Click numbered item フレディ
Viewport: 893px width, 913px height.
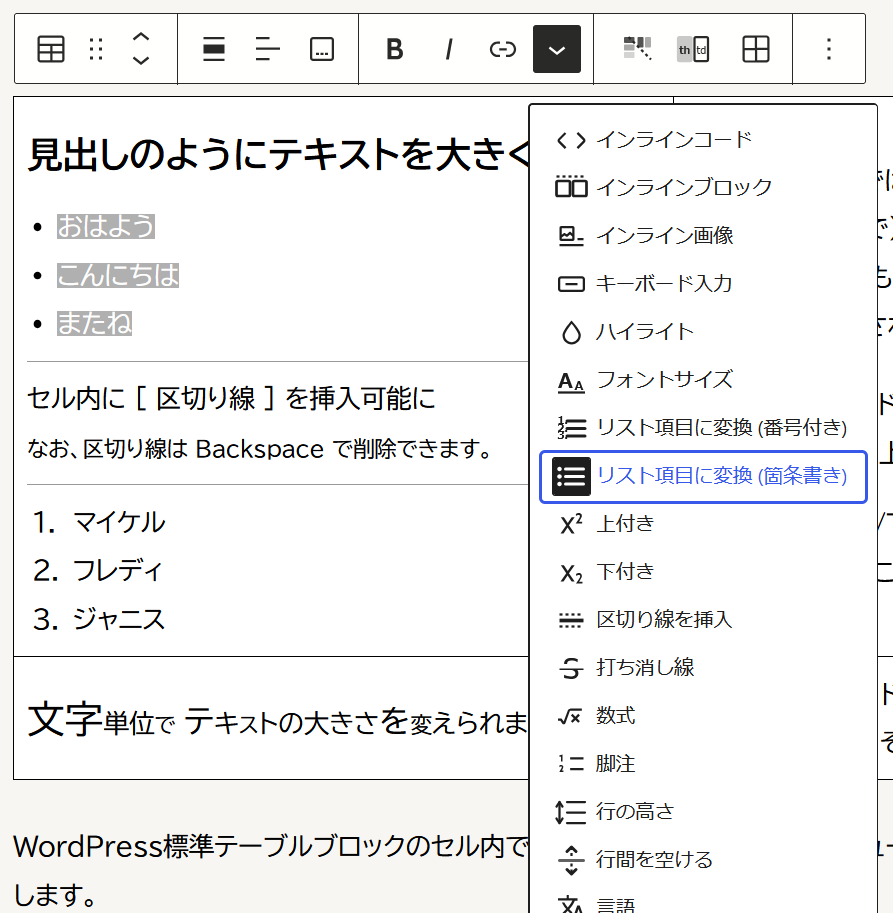pos(117,570)
